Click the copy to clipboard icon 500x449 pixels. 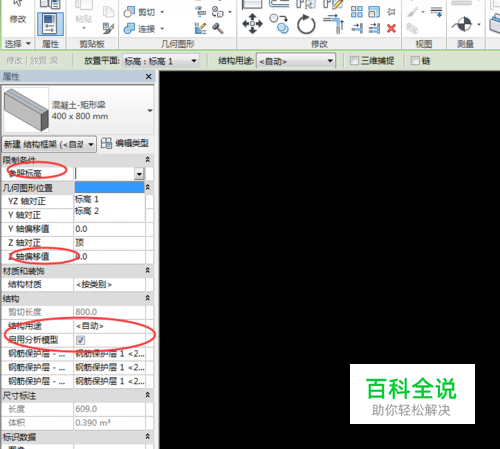click(x=108, y=12)
